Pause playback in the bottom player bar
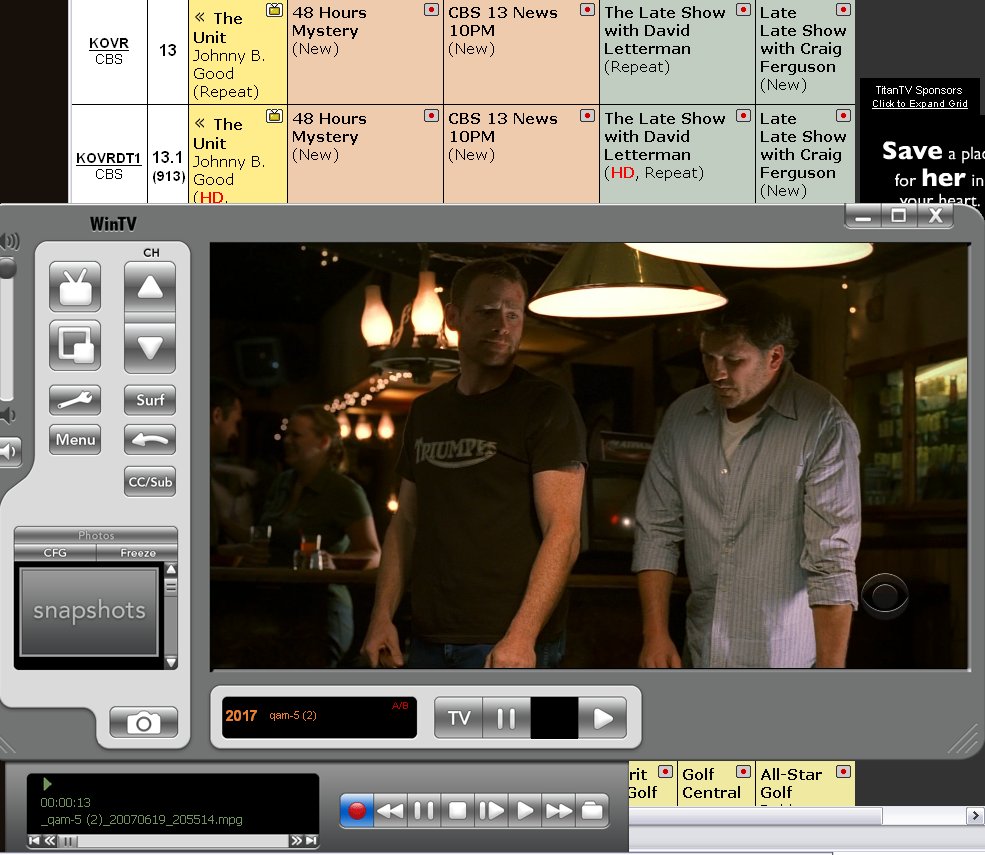Viewport: 985px width, 855px height. [424, 810]
